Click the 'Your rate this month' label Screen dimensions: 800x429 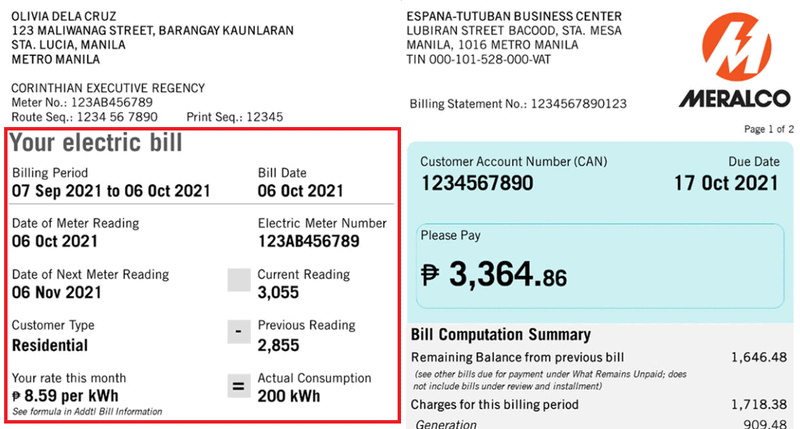[69, 378]
